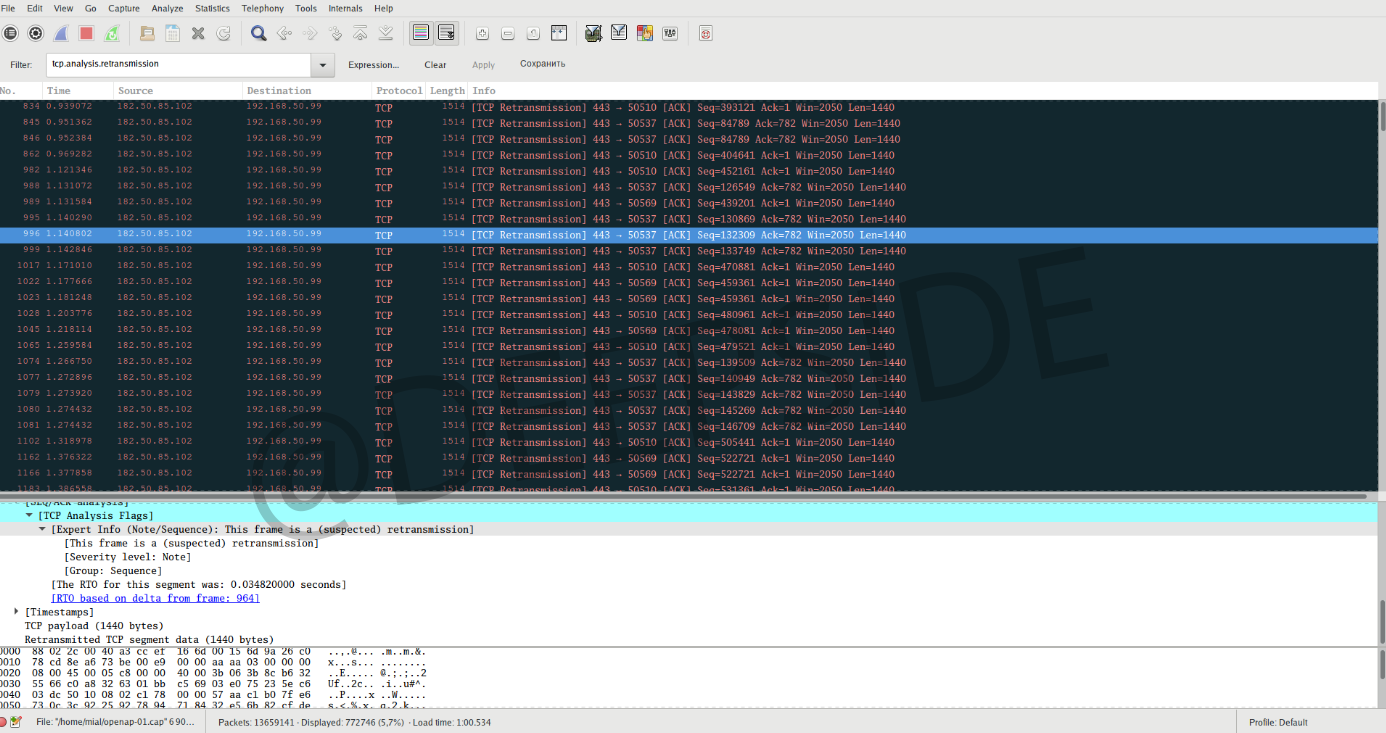Open the filter history dropdown arrow
The image size is (1386, 733).
[x=322, y=65]
